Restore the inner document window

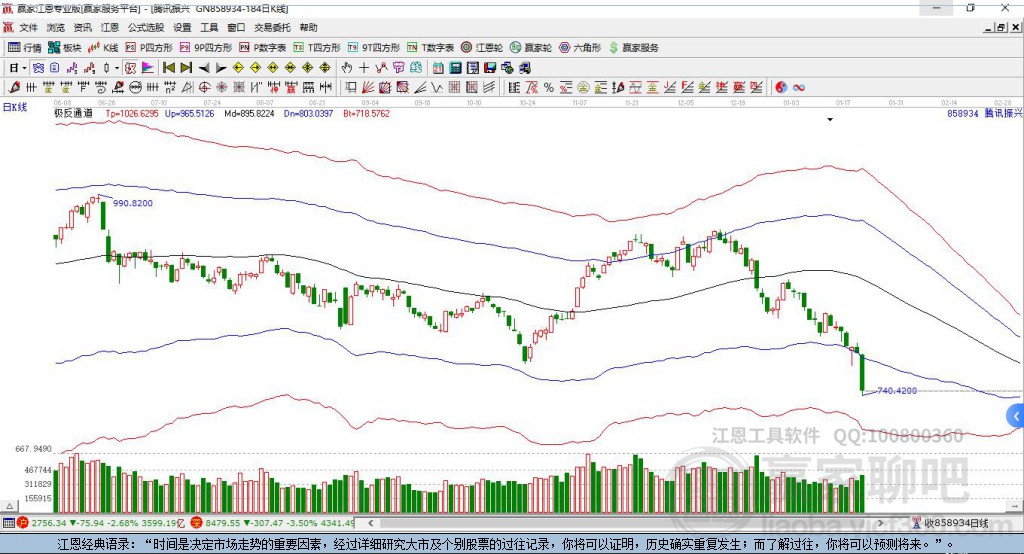pyautogui.click(x=1000, y=27)
